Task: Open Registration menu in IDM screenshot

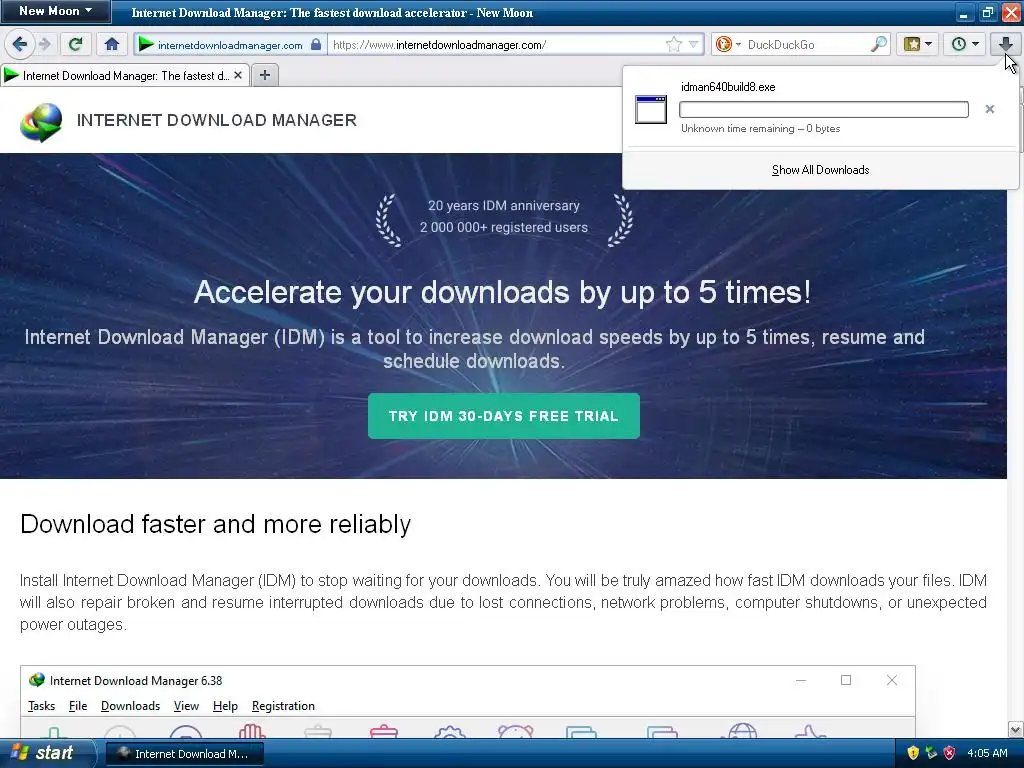Action: pos(283,706)
